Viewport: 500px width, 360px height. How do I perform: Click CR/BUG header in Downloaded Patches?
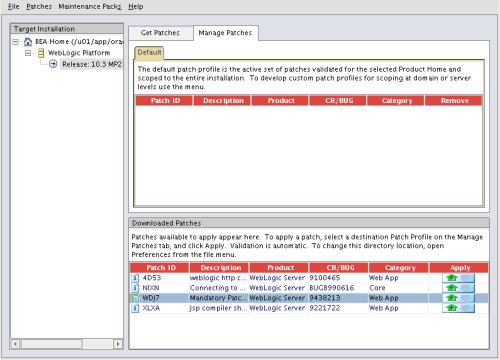339,268
